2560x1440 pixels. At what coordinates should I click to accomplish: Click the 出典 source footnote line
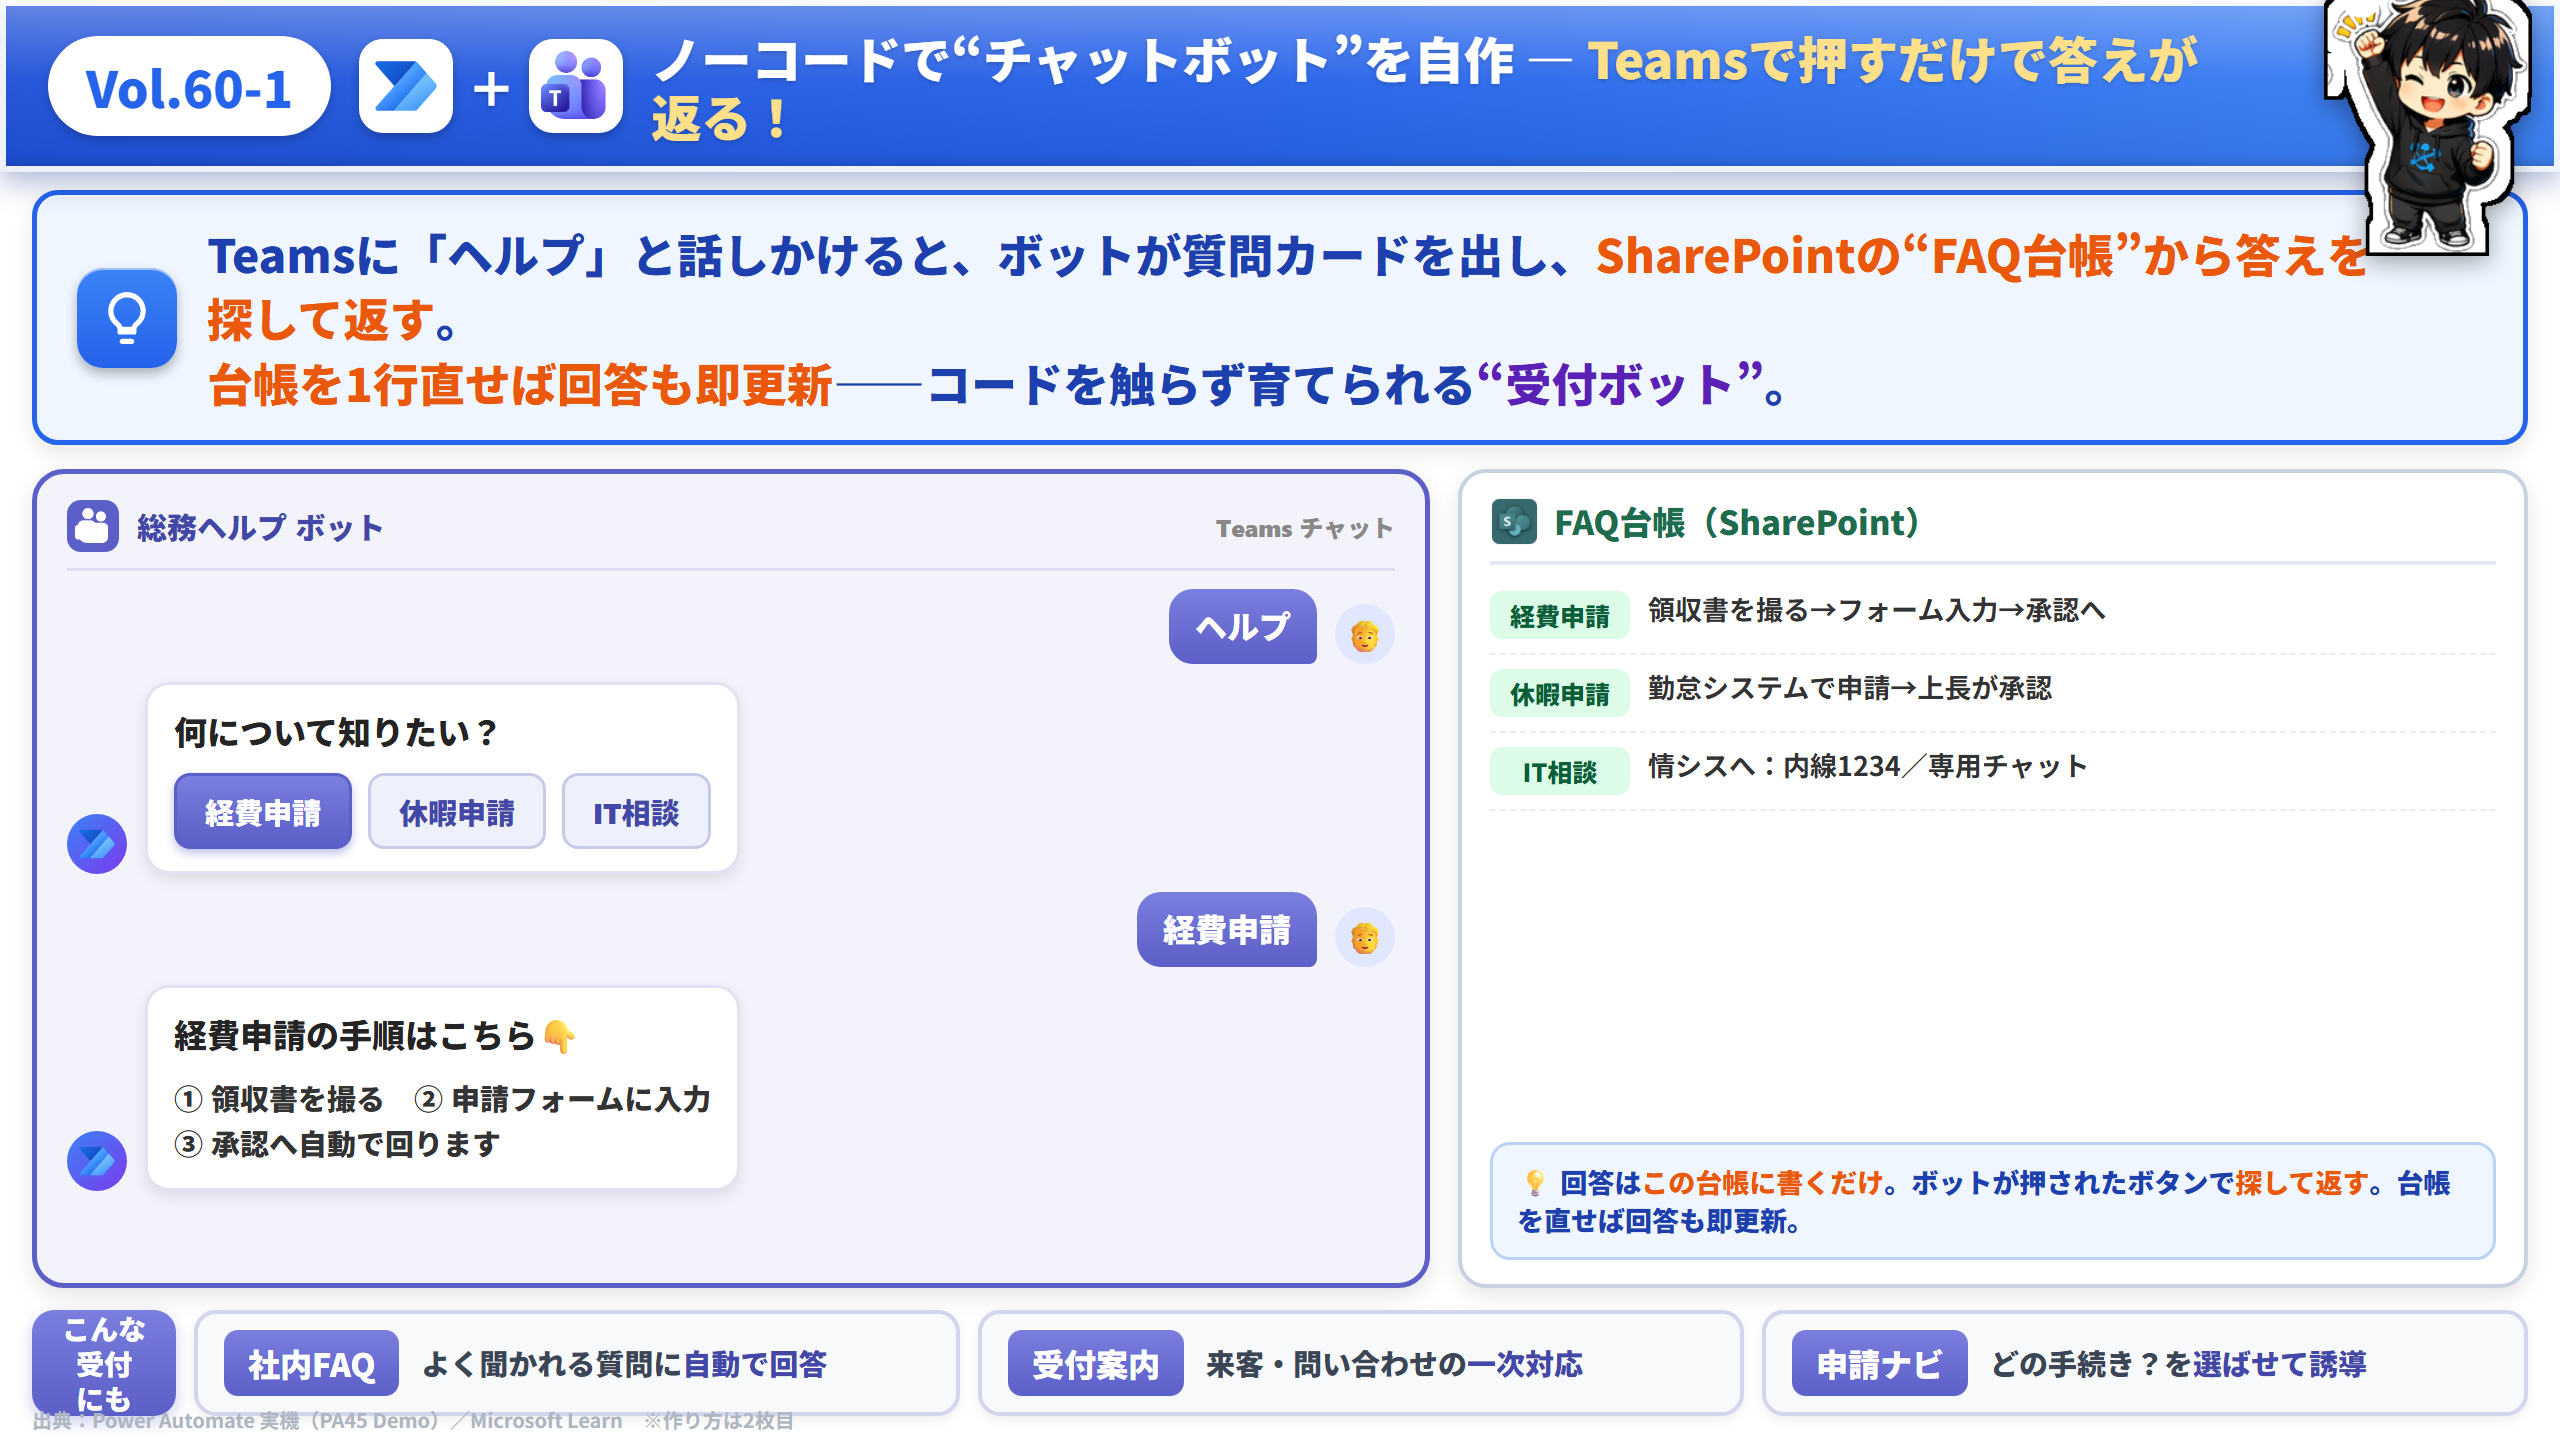[414, 1420]
